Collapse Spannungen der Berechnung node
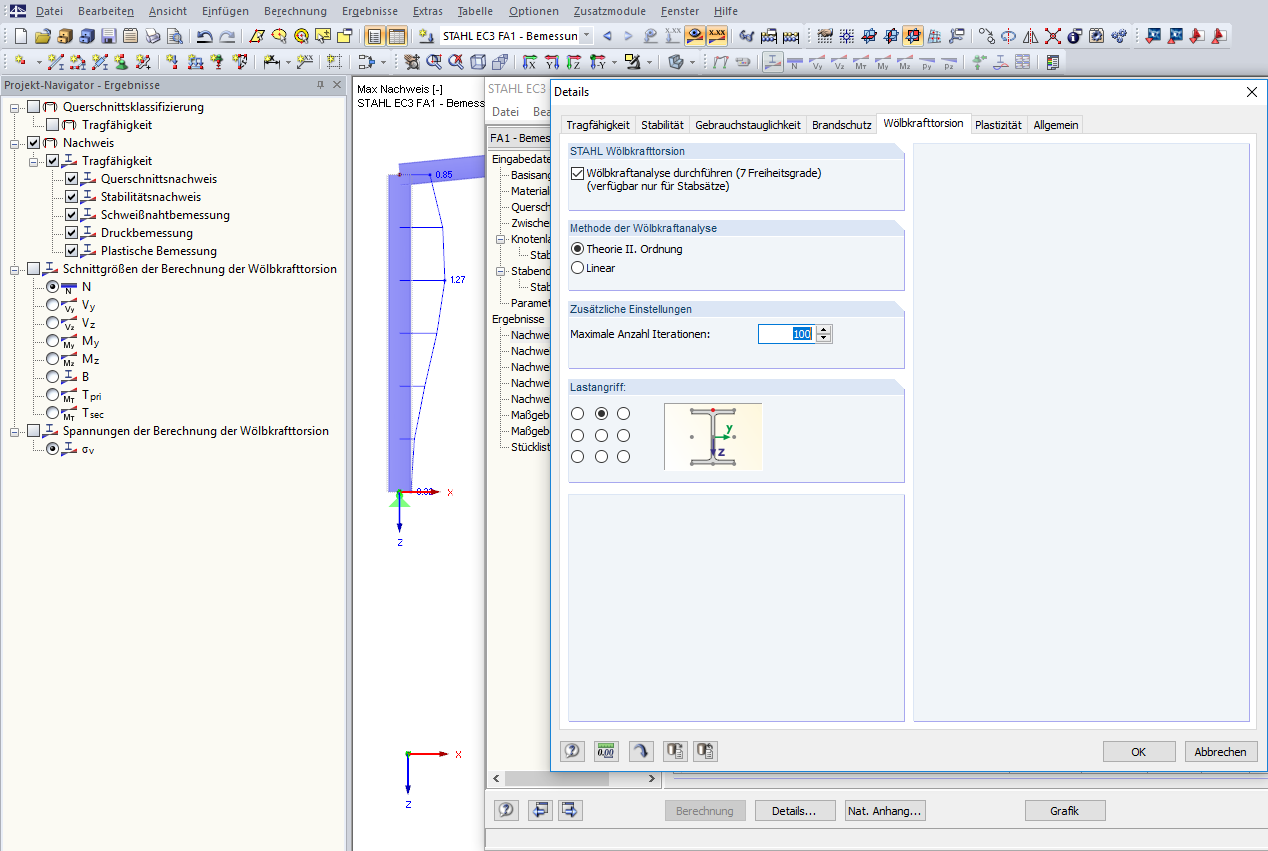The width and height of the screenshot is (1268, 851). point(15,431)
